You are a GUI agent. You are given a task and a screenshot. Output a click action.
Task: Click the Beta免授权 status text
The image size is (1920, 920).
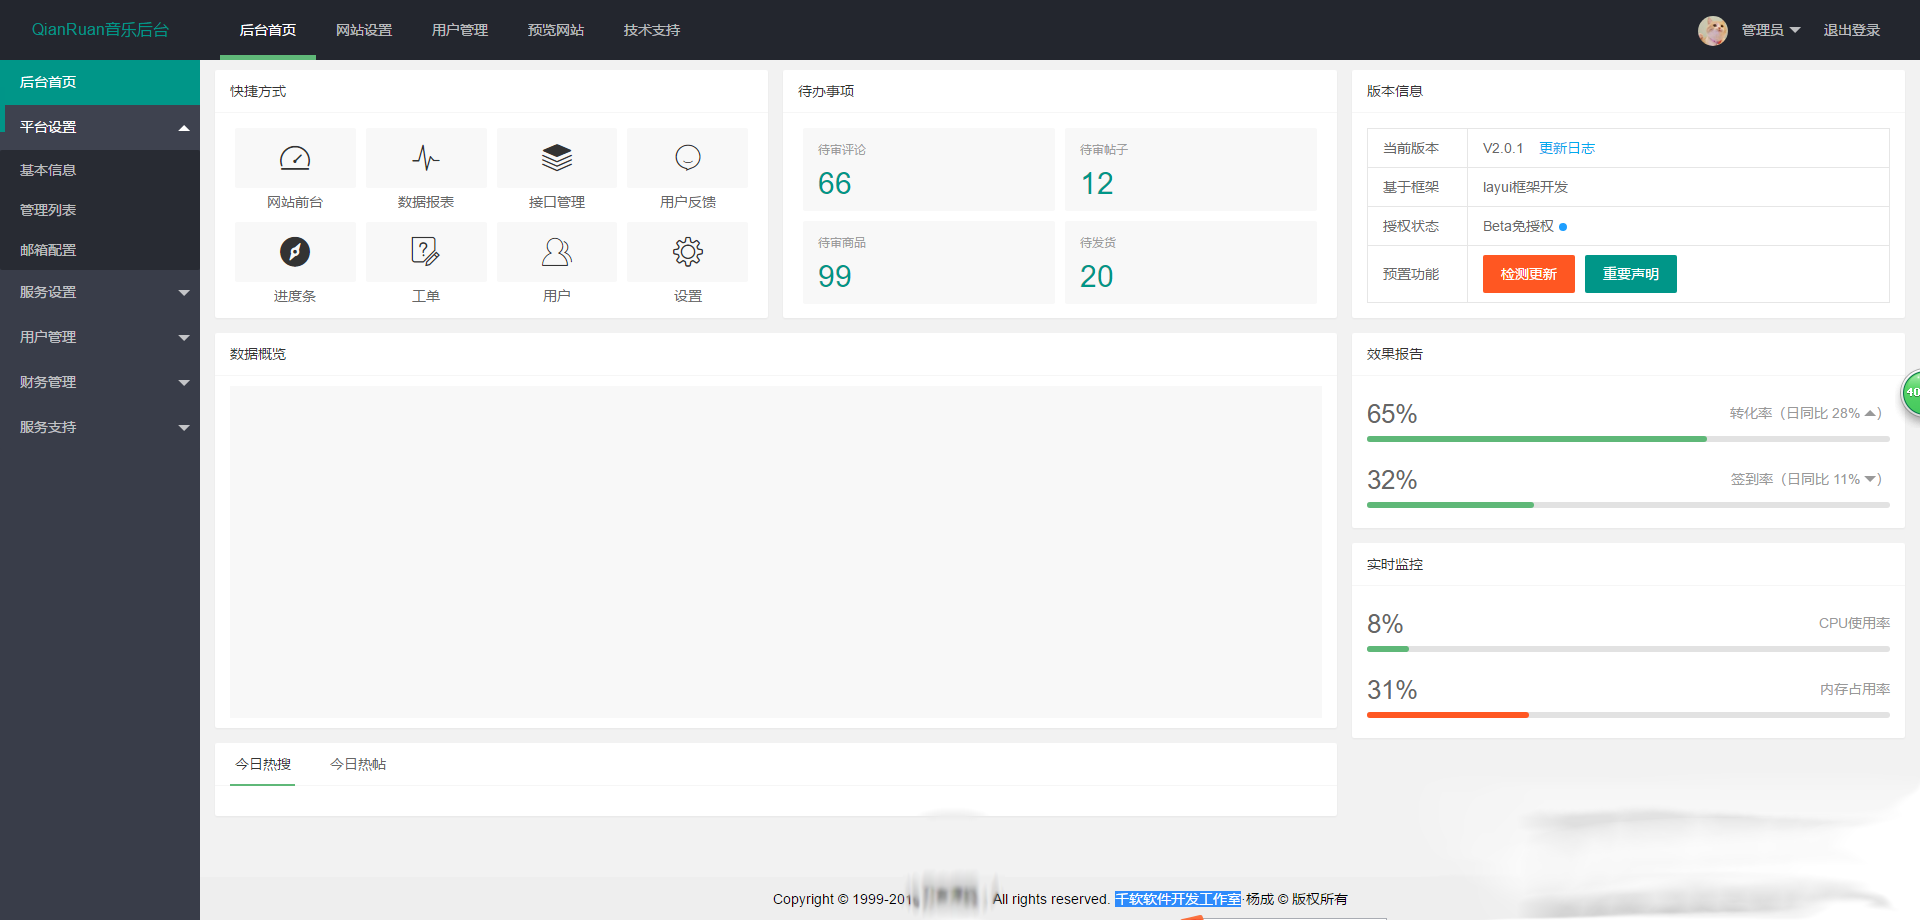[1518, 226]
